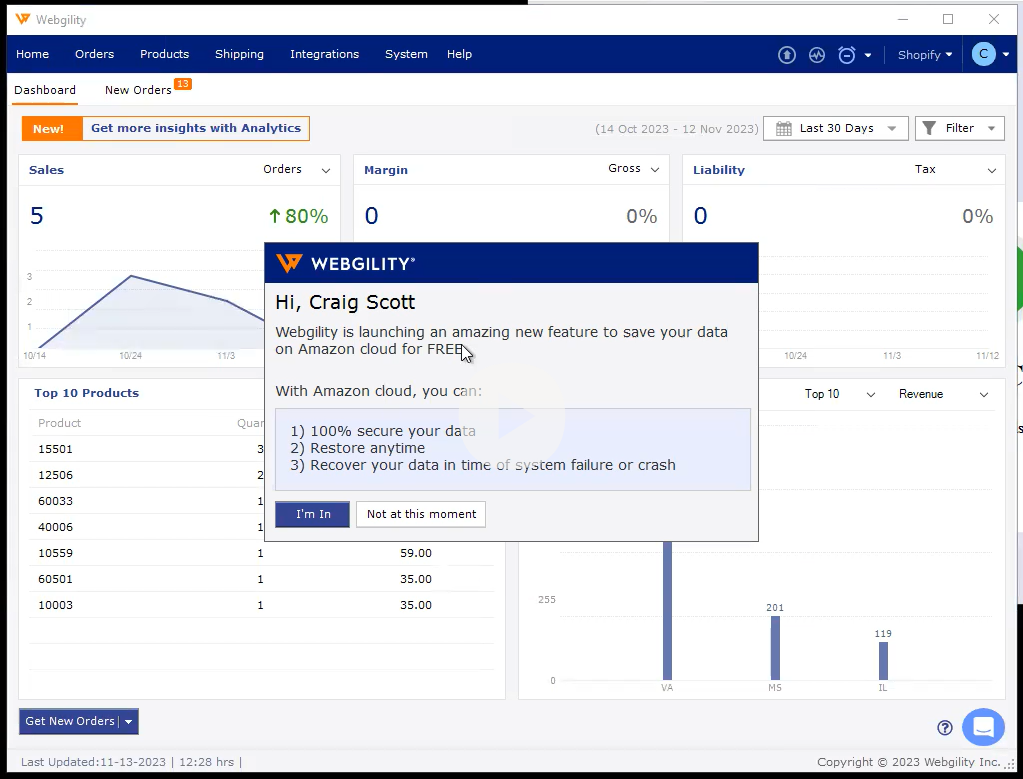Click Not at this moment button
Viewport: 1023px width, 779px height.
[x=421, y=514]
